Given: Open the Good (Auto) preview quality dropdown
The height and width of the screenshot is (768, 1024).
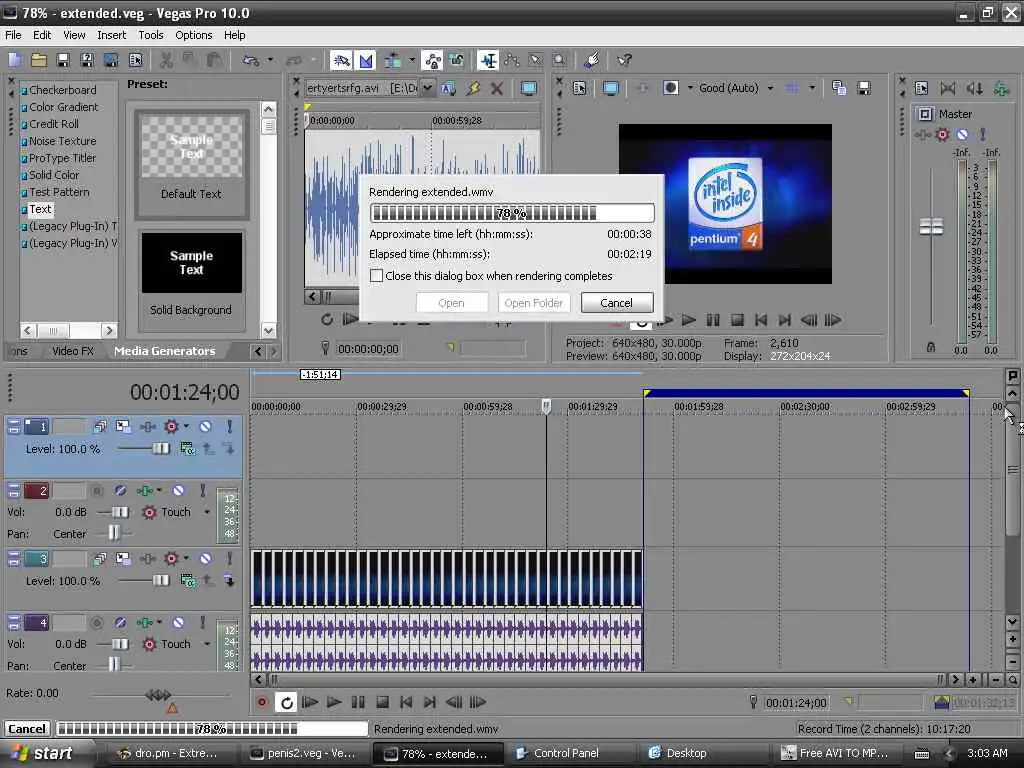Looking at the screenshot, I should coord(771,88).
